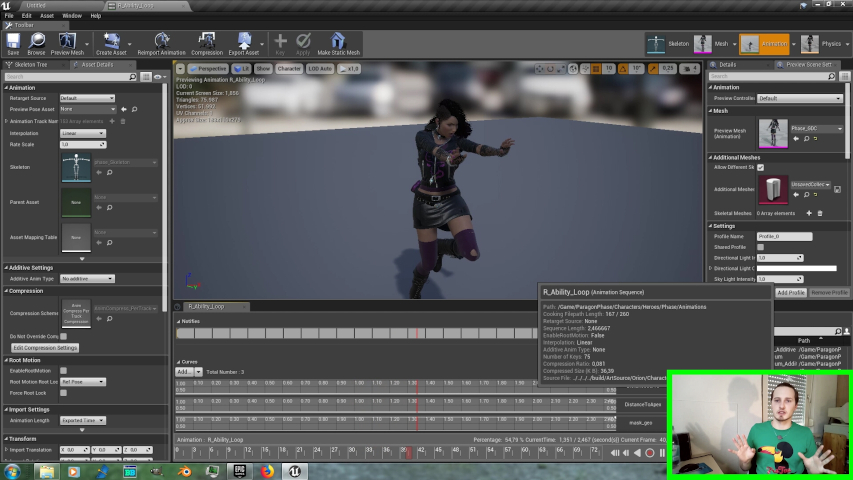
Task: Open the Preview Mesh toolbar option
Action: pyautogui.click(x=67, y=44)
